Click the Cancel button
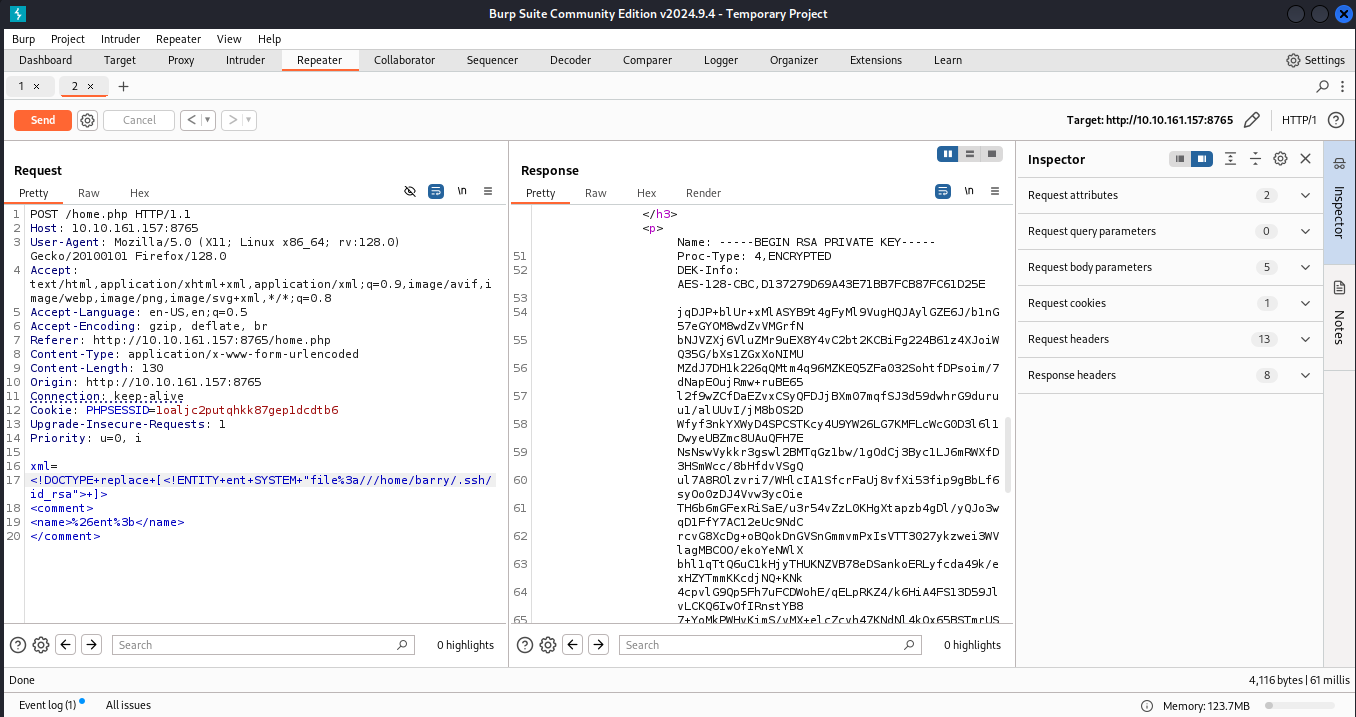The height and width of the screenshot is (717, 1356). pyautogui.click(x=139, y=120)
